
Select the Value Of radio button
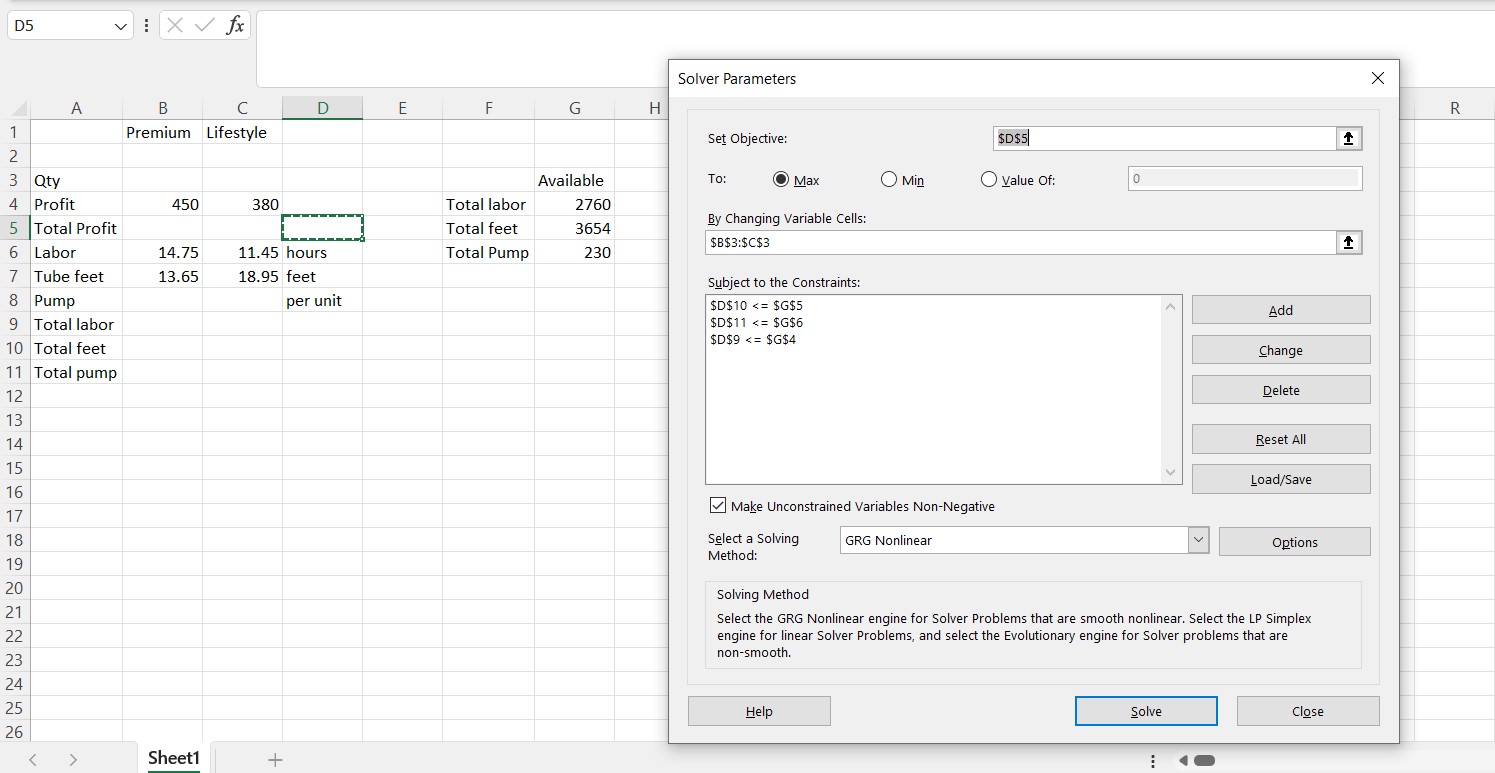(x=989, y=179)
